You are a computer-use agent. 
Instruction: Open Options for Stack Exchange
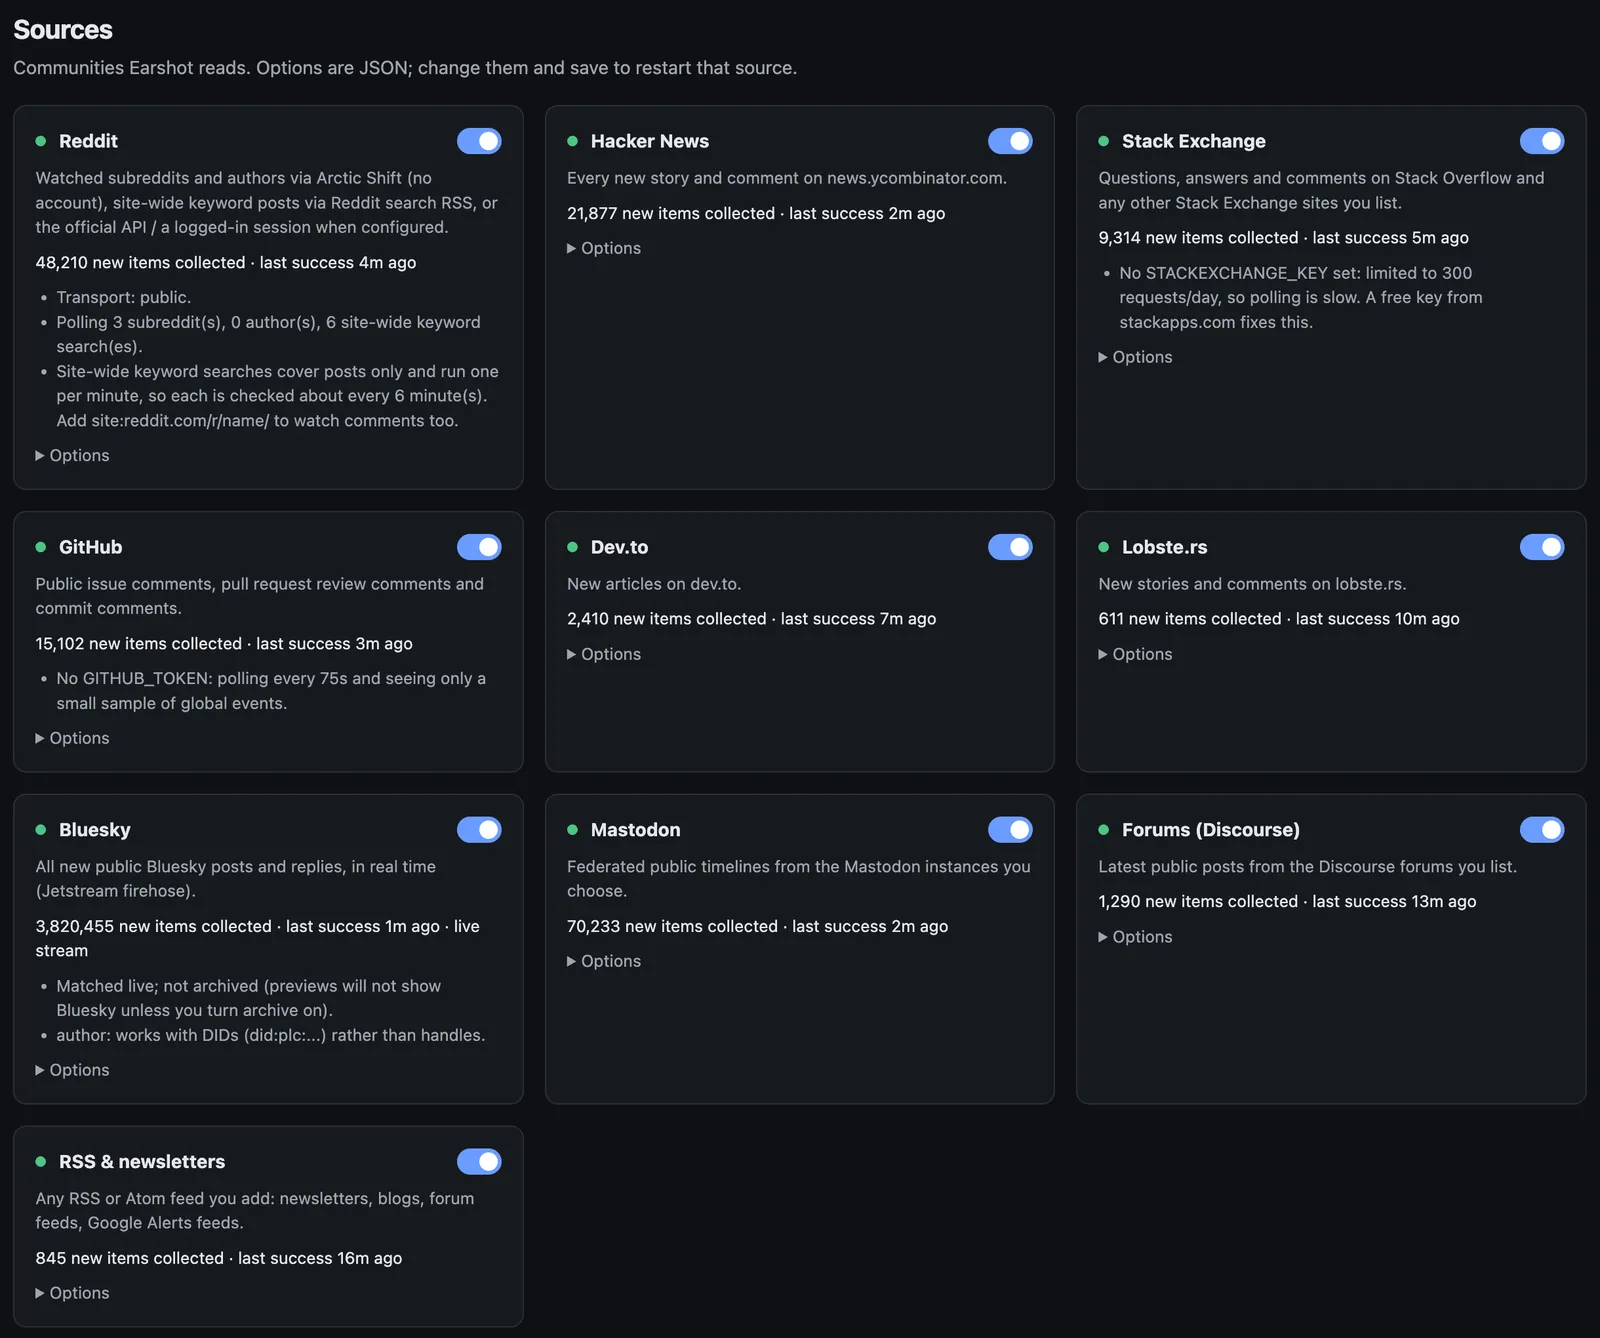point(1135,357)
